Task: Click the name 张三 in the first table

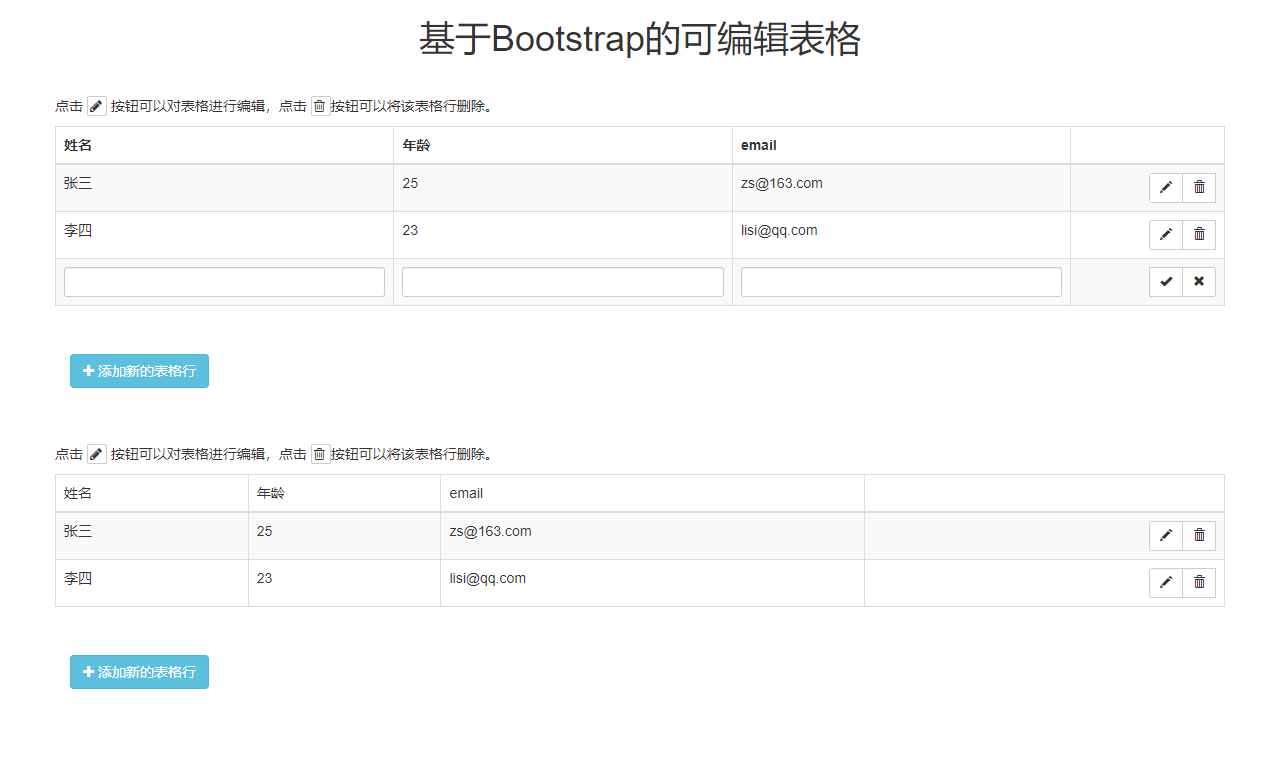Action: (x=78, y=183)
